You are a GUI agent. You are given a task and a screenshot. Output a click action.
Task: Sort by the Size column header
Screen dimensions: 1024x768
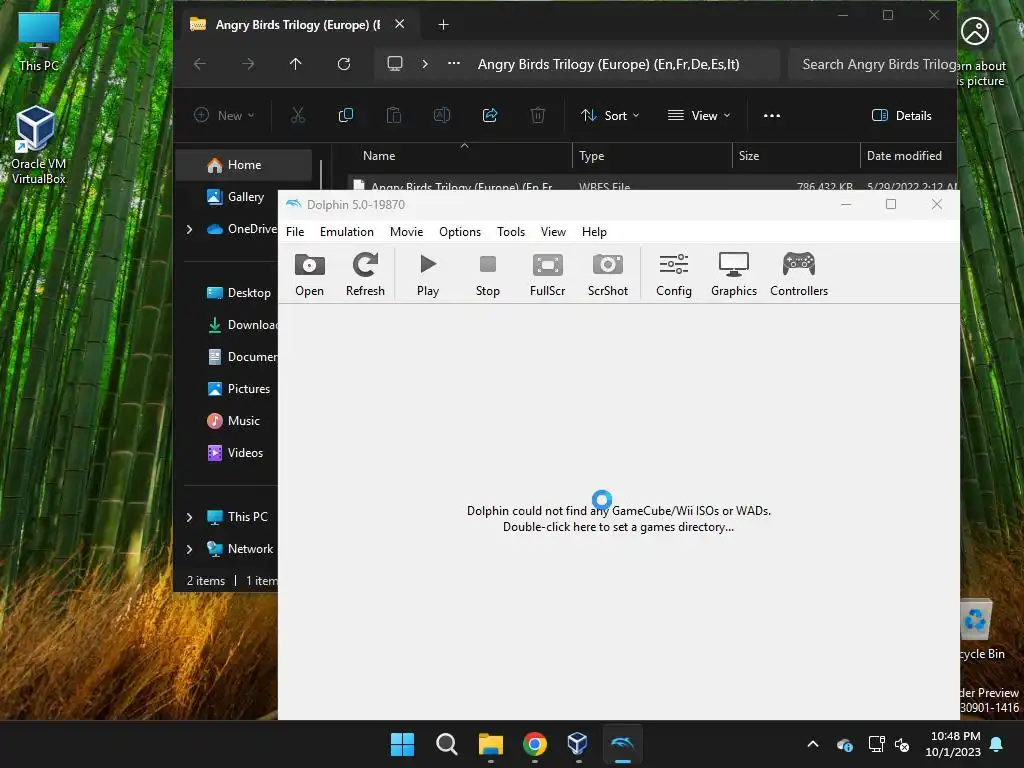point(748,156)
